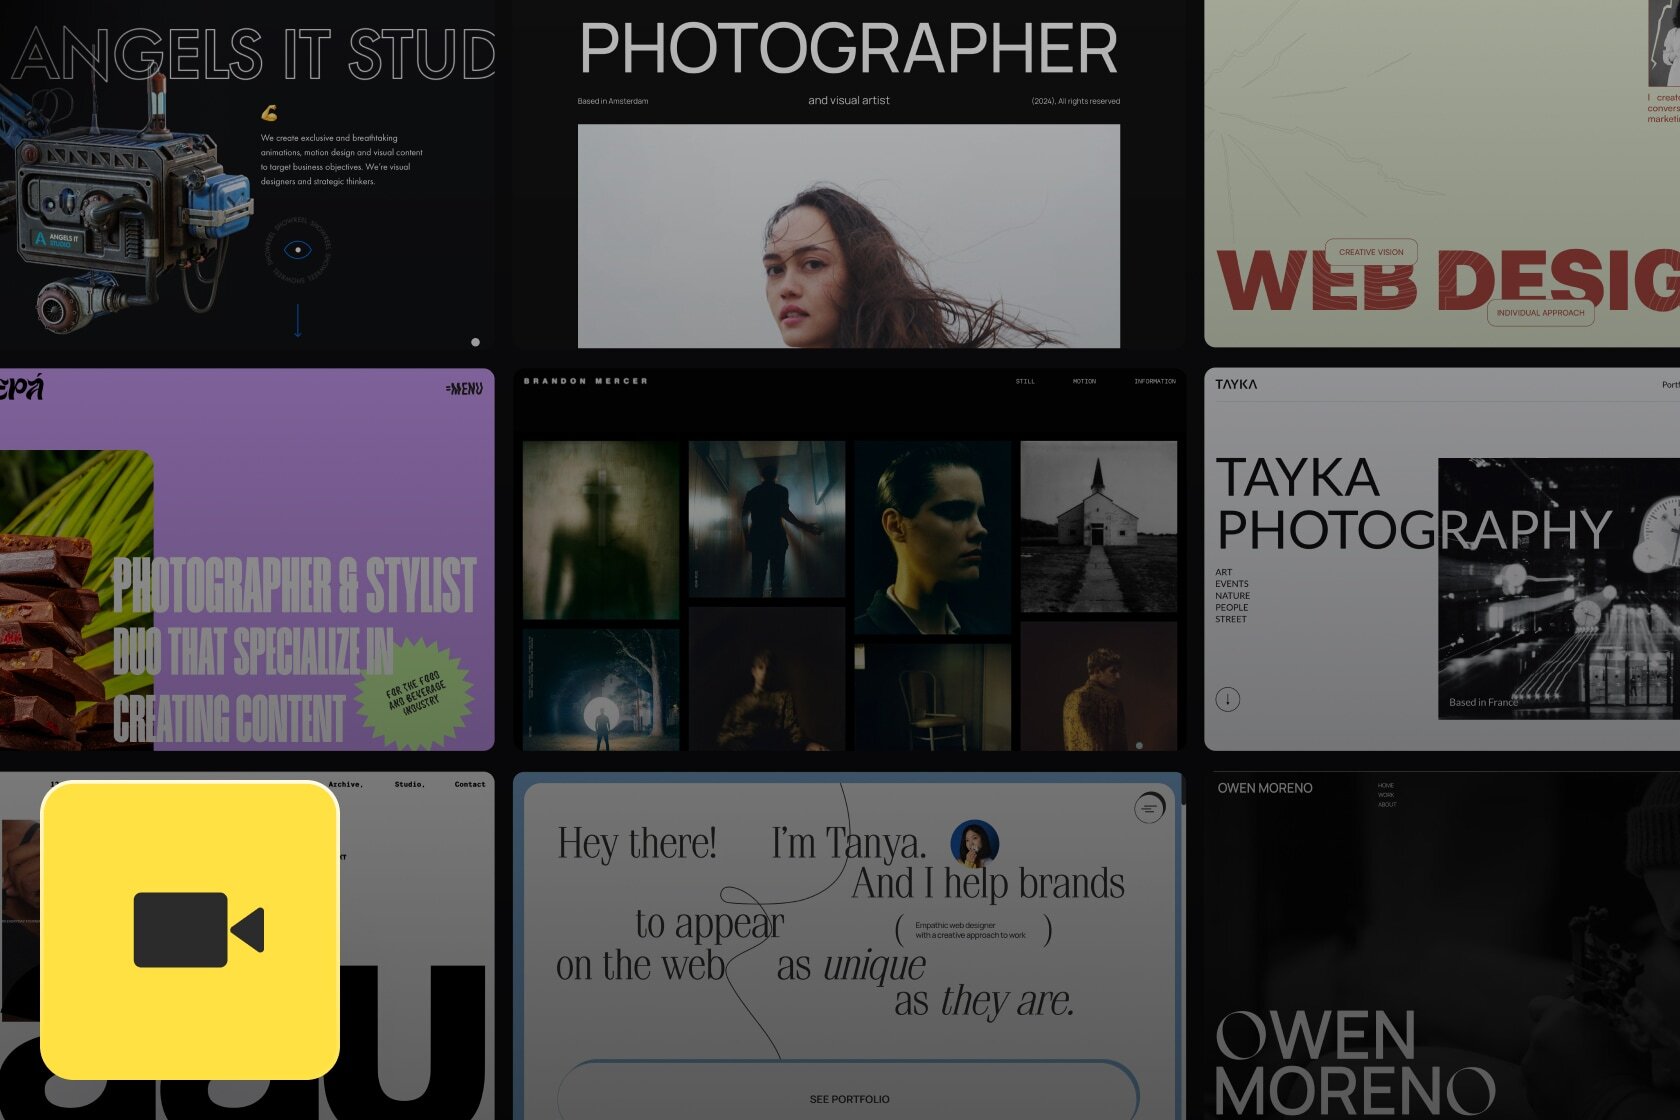Select the STREET category in Tayka template
This screenshot has height=1120, width=1680.
pyautogui.click(x=1231, y=619)
